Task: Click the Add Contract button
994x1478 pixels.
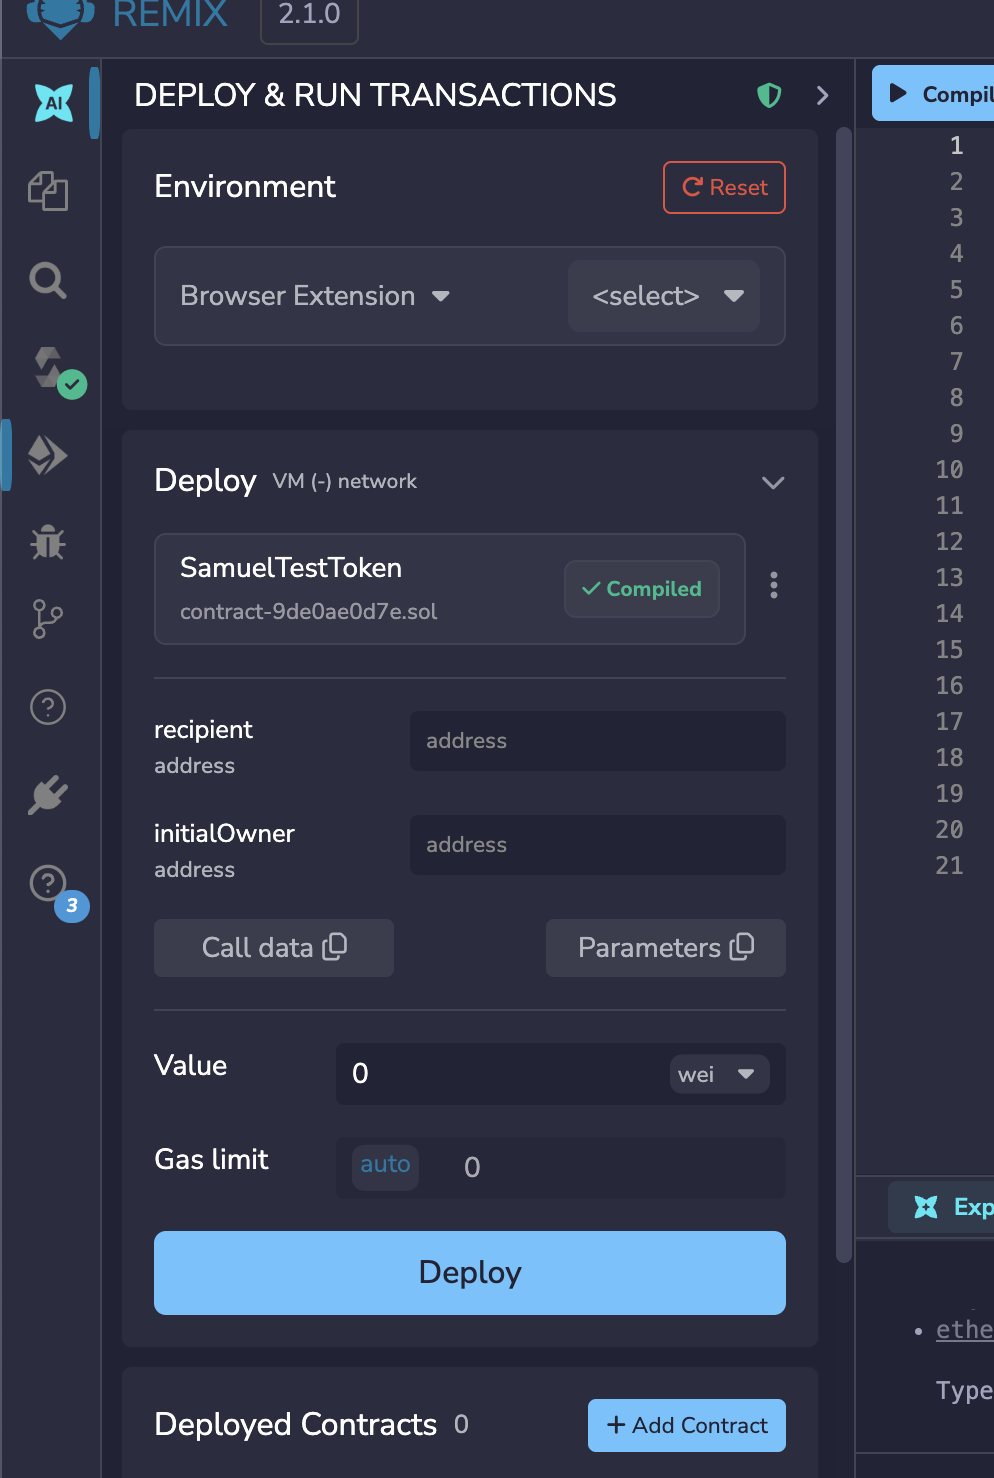Action: pos(687,1425)
